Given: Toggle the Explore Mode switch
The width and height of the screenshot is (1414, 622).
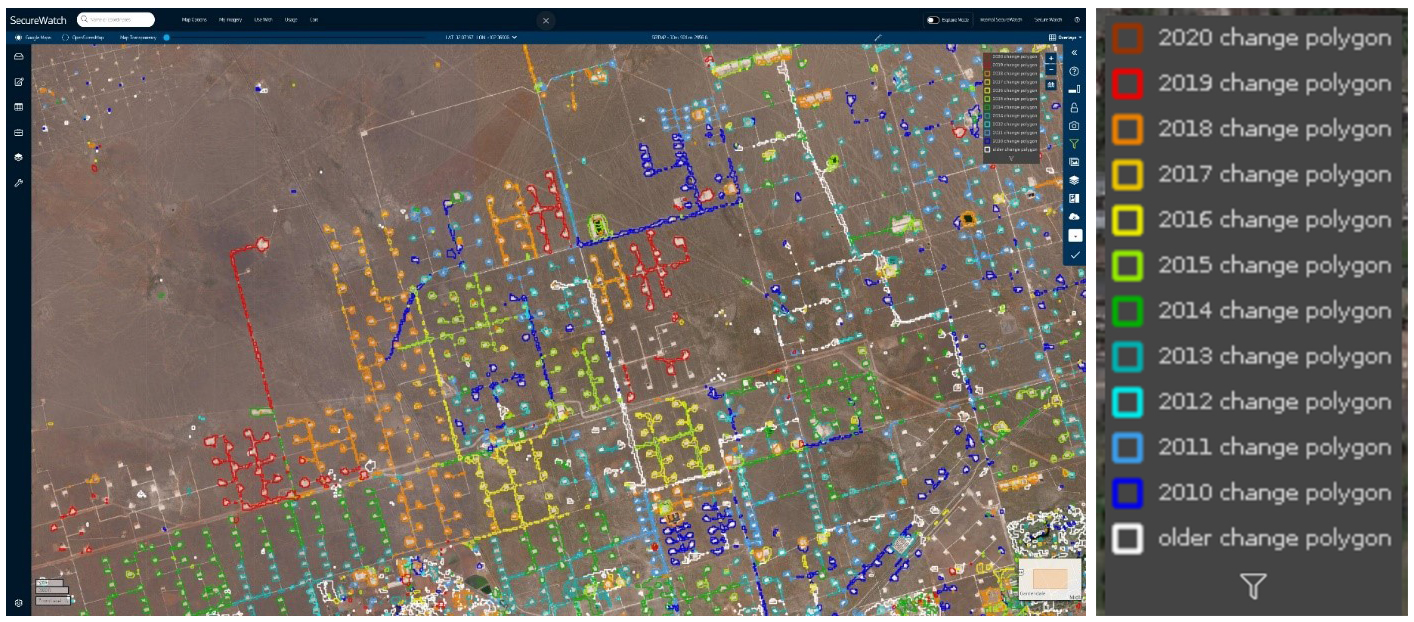Looking at the screenshot, I should (x=933, y=20).
